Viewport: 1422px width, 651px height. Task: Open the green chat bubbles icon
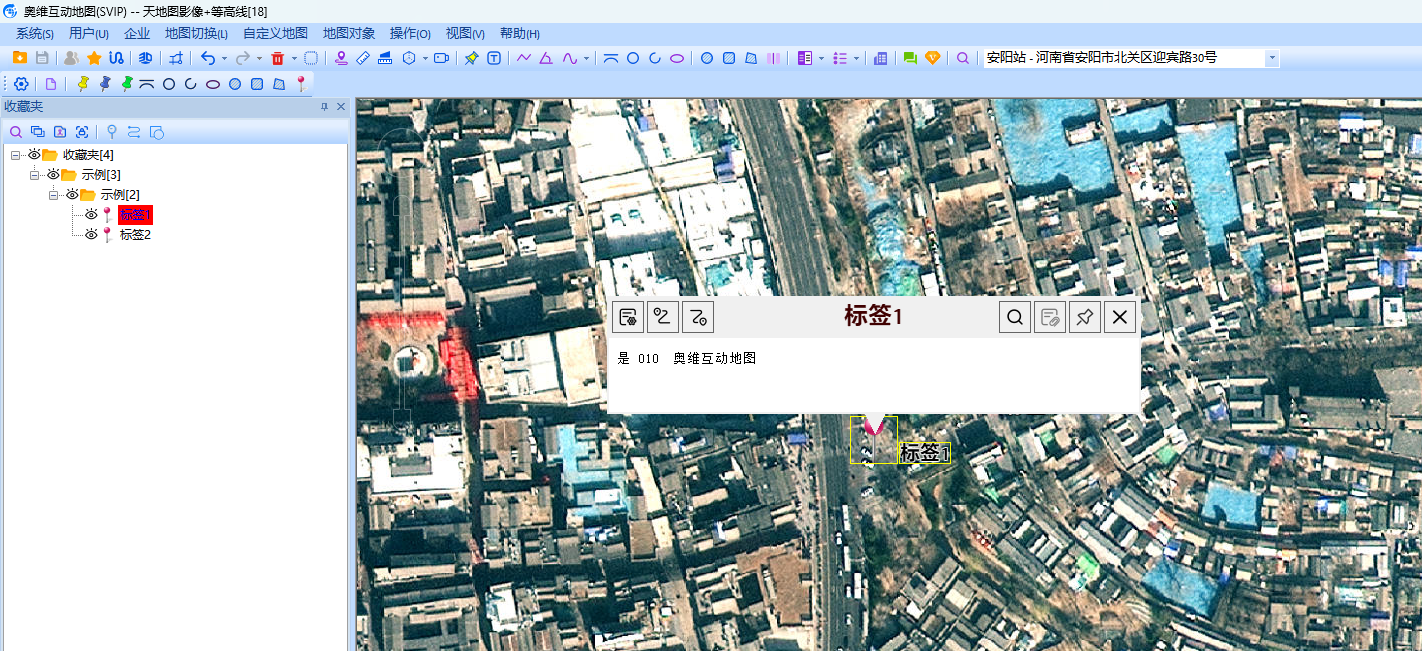click(910, 58)
